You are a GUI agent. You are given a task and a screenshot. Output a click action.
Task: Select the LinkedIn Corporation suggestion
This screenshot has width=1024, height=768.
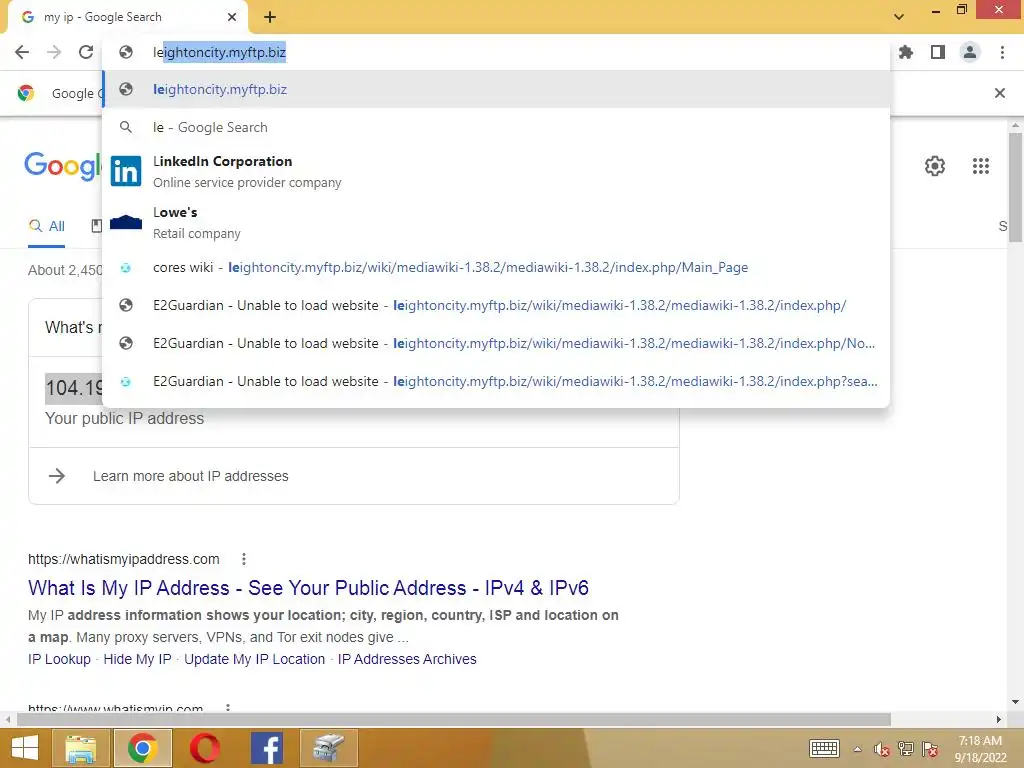(x=496, y=171)
